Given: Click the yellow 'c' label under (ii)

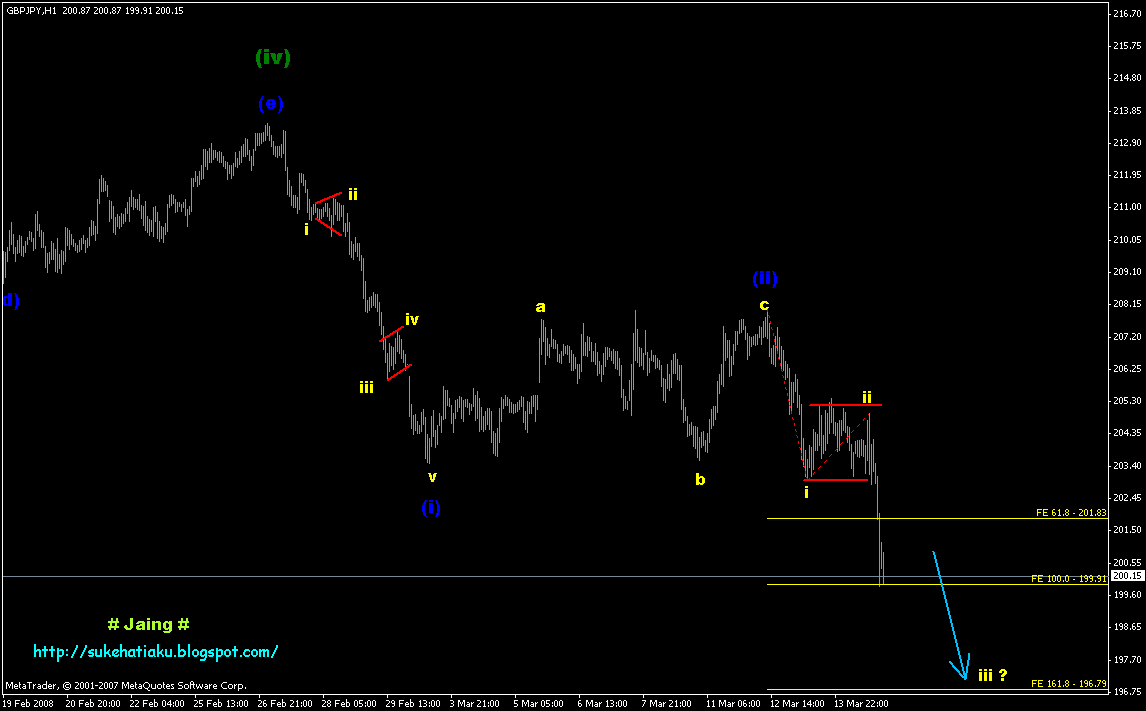Looking at the screenshot, I should [764, 305].
